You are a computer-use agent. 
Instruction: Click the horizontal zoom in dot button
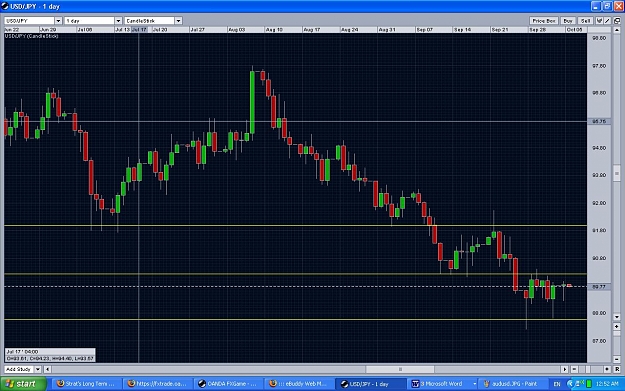point(607,369)
